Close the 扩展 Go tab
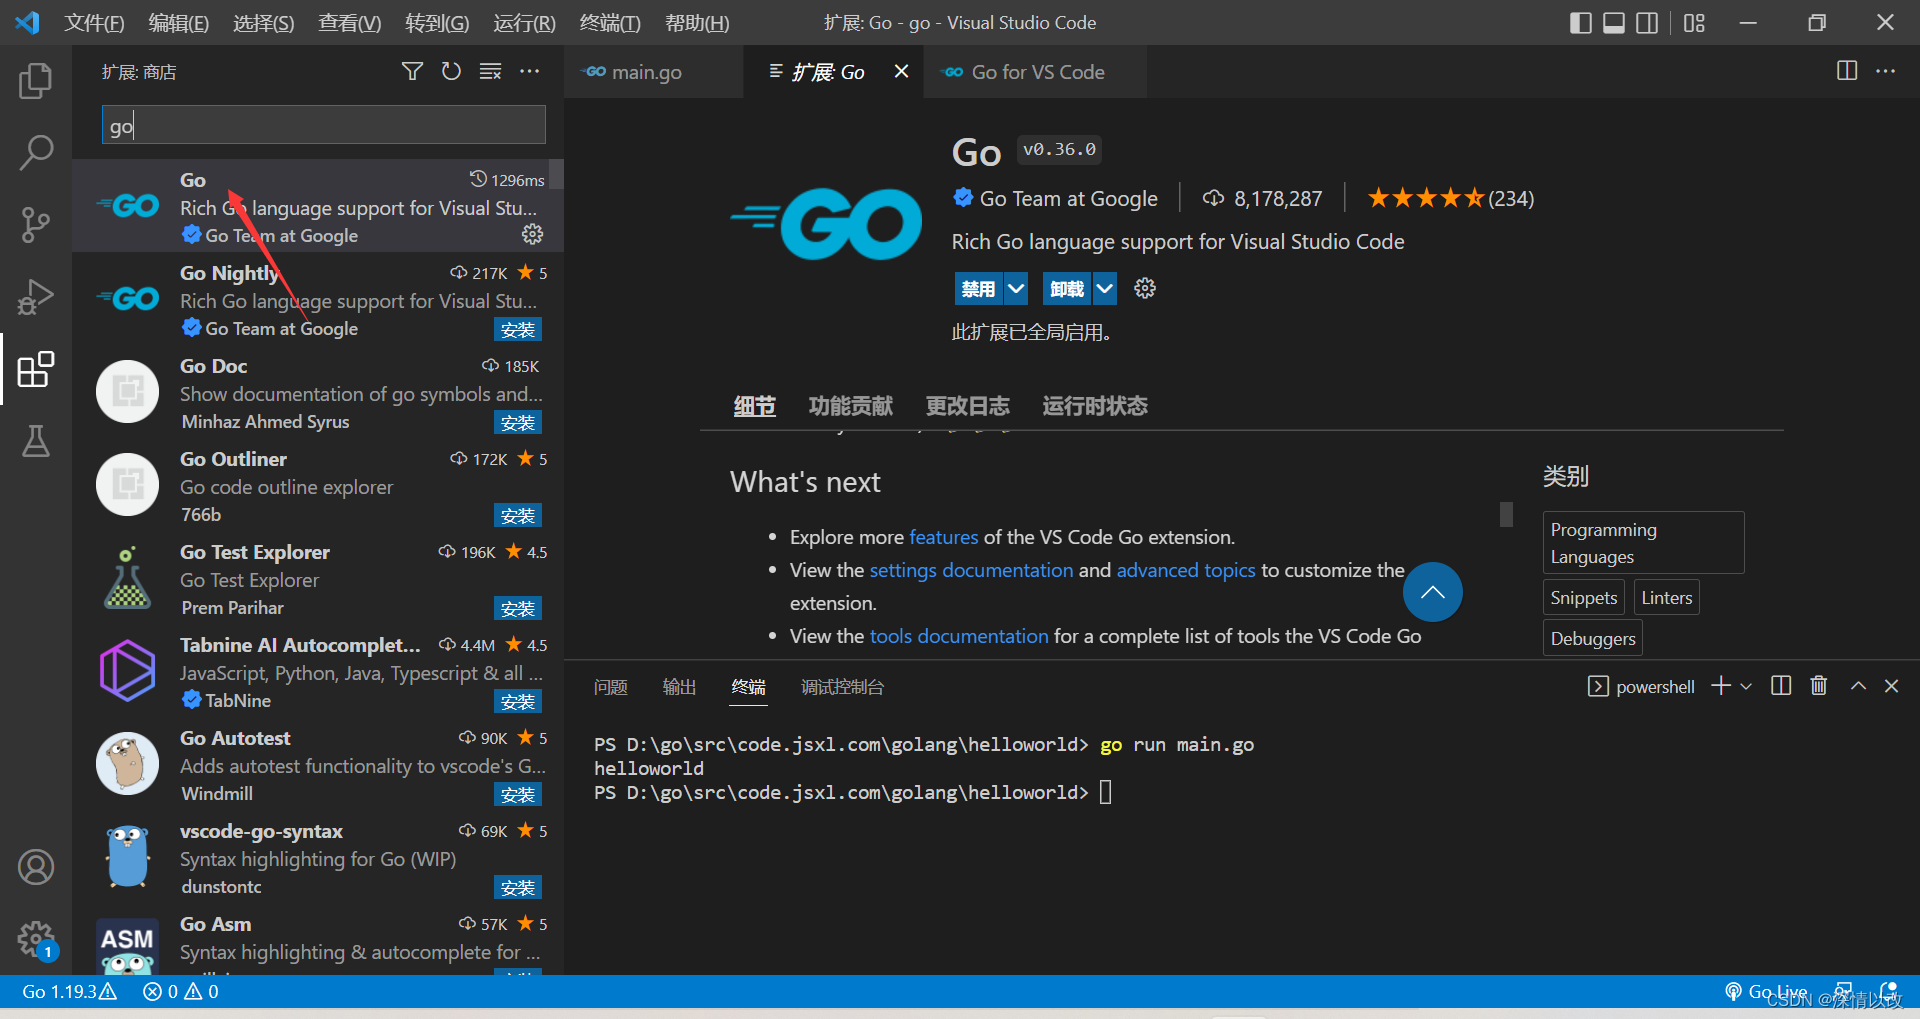 tap(901, 71)
